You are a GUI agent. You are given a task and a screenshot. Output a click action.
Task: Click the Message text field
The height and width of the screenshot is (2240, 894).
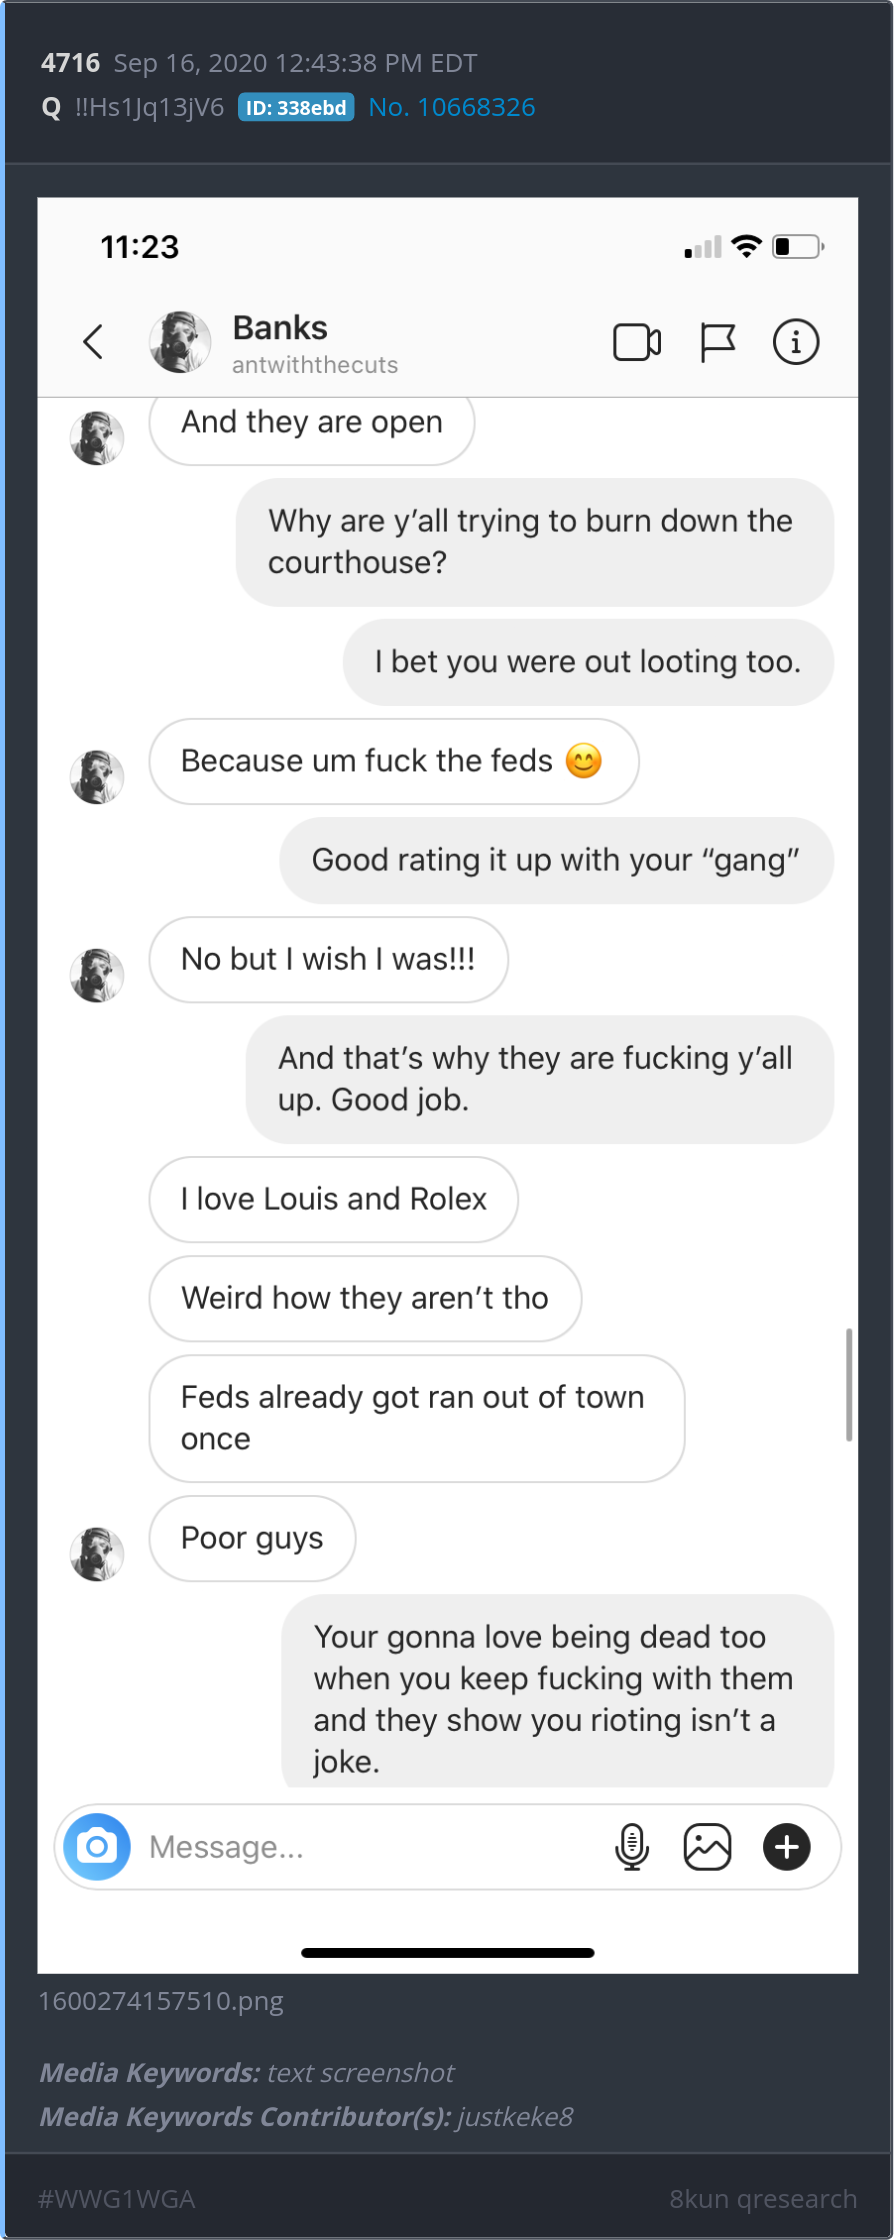pos(370,1846)
